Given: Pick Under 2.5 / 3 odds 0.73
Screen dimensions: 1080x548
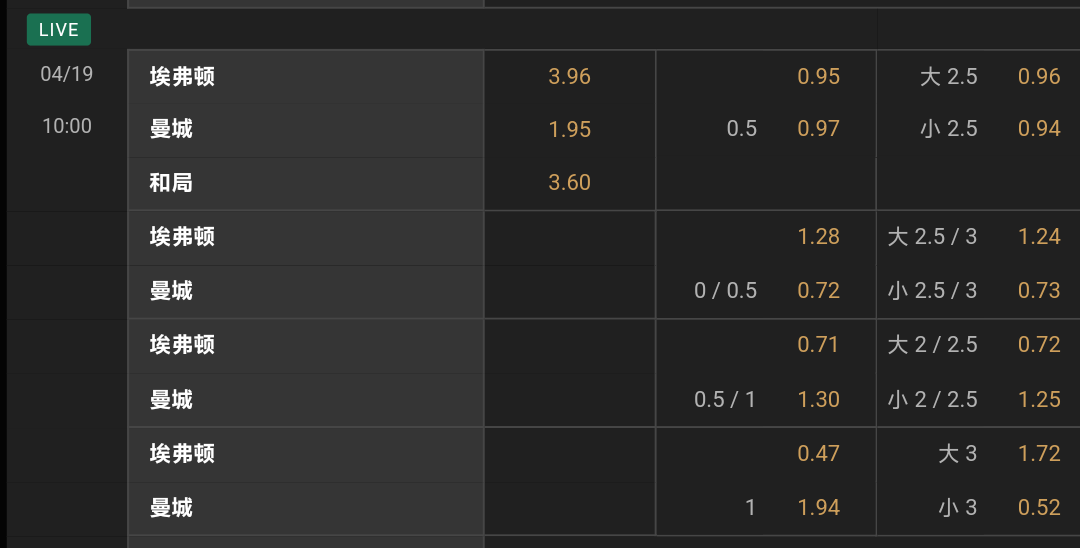Looking at the screenshot, I should tap(1039, 291).
